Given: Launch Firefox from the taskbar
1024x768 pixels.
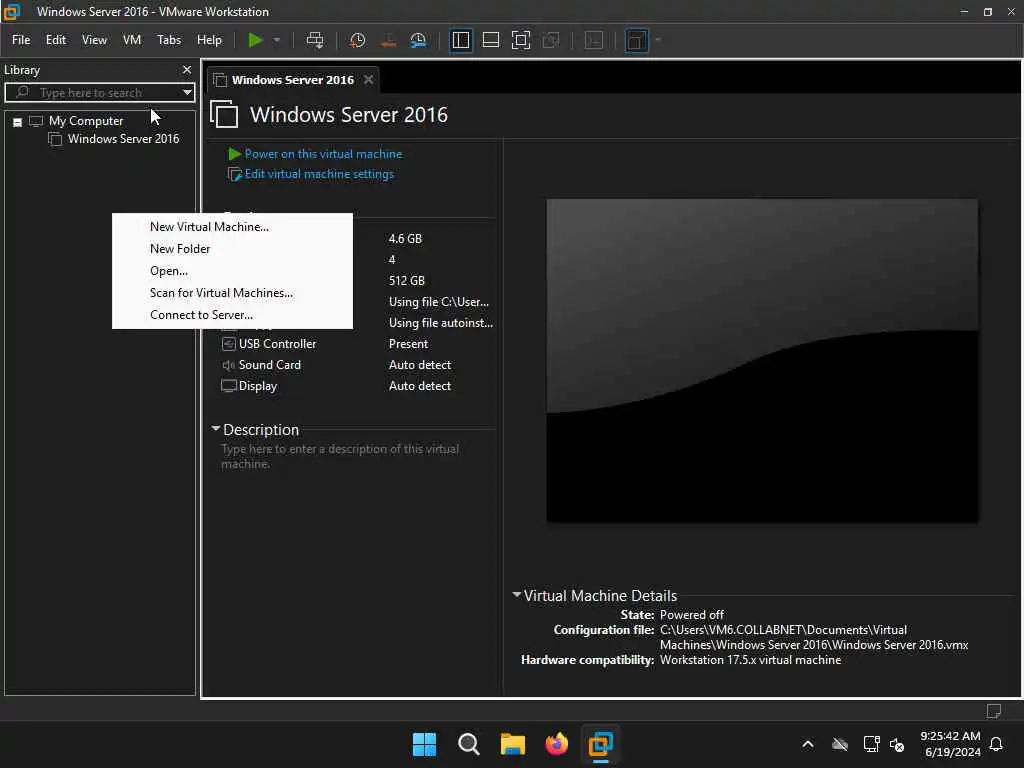Looking at the screenshot, I should pyautogui.click(x=556, y=744).
